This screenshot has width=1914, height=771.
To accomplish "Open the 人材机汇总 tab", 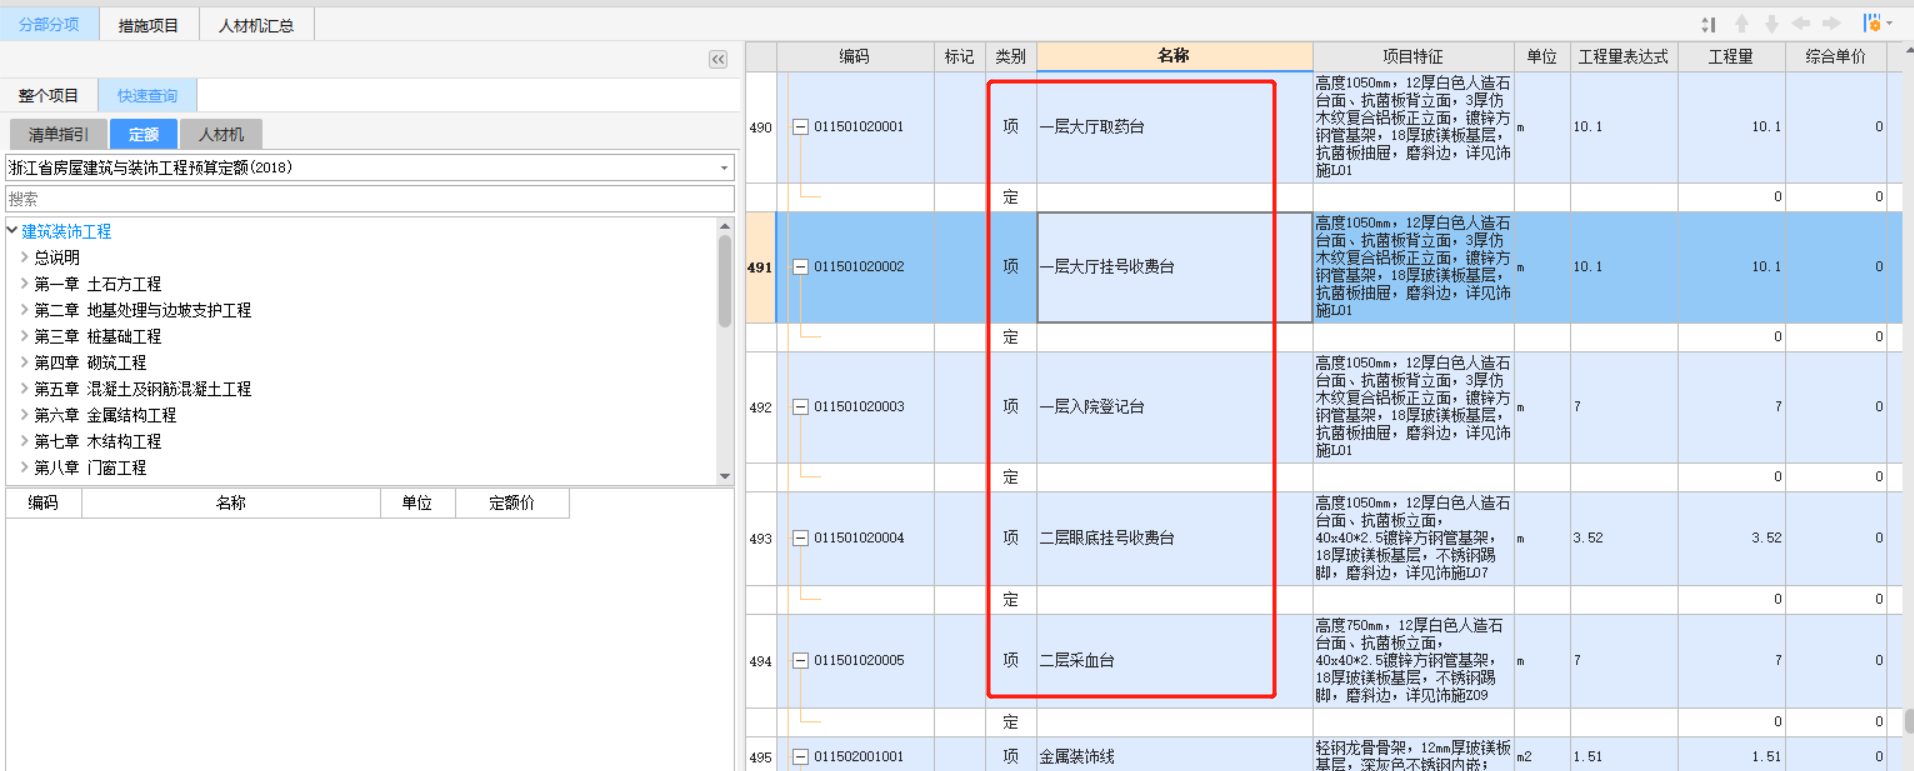I will click(256, 25).
